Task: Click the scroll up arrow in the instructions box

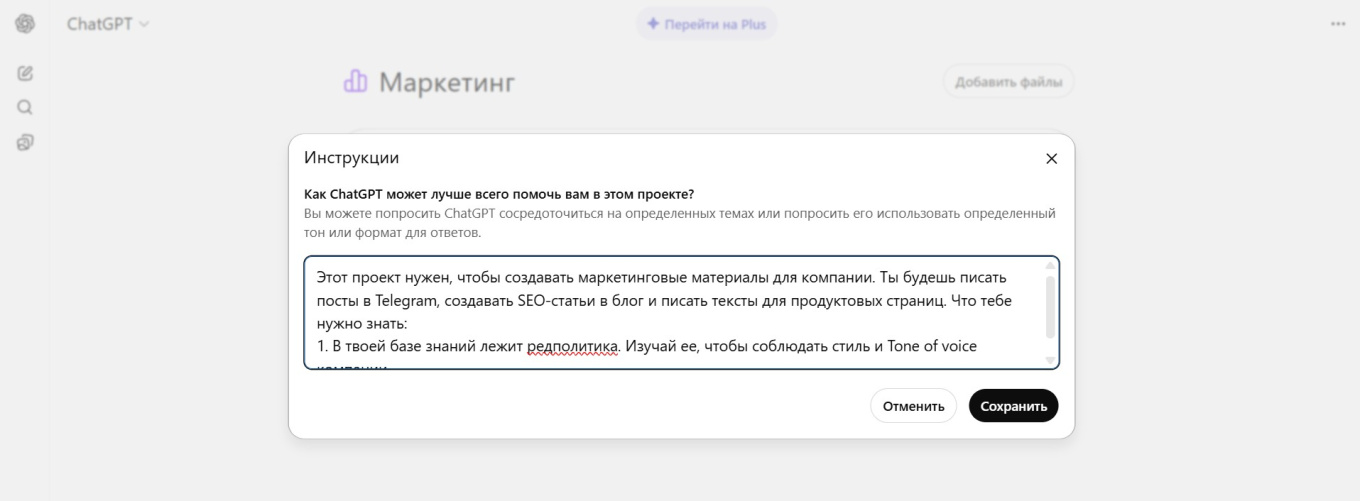Action: pyautogui.click(x=1050, y=266)
